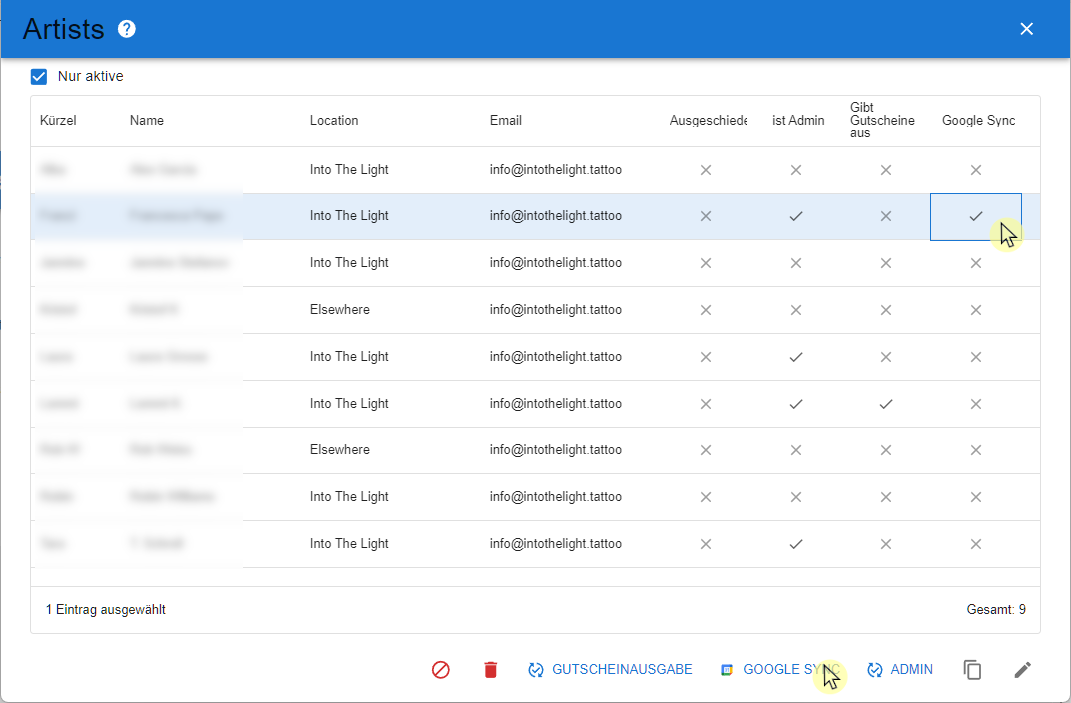Select the Ausgeschieden column header
Image resolution: width=1071 pixels, height=703 pixels.
(x=708, y=120)
